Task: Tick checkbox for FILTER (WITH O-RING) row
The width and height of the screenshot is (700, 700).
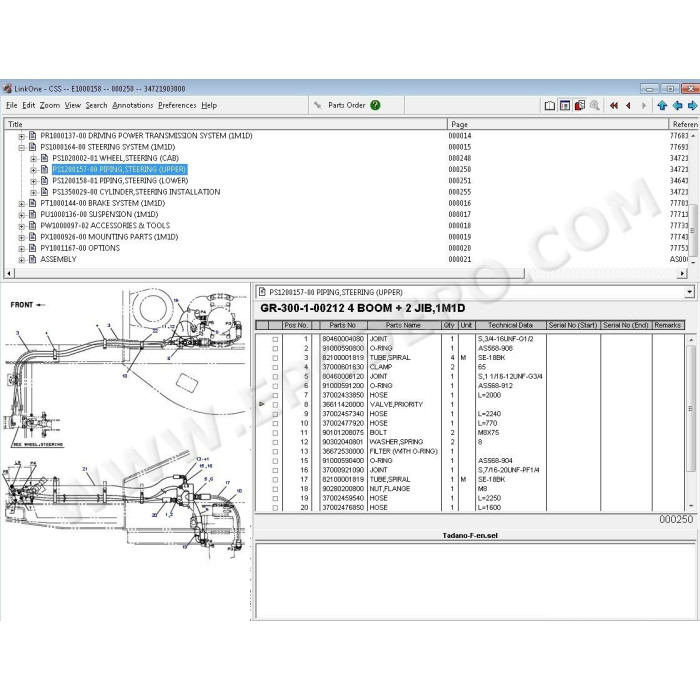Action: click(275, 452)
